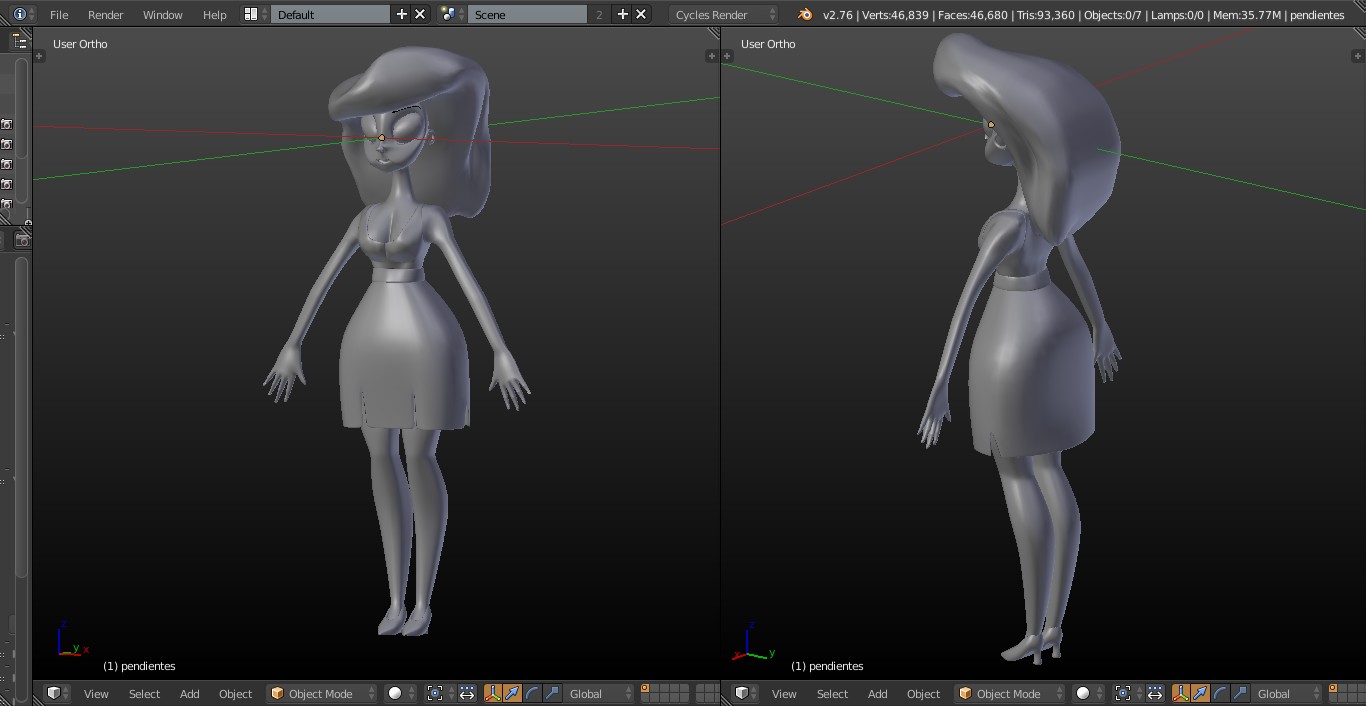Add a new scene
This screenshot has width=1366, height=706.
click(623, 14)
